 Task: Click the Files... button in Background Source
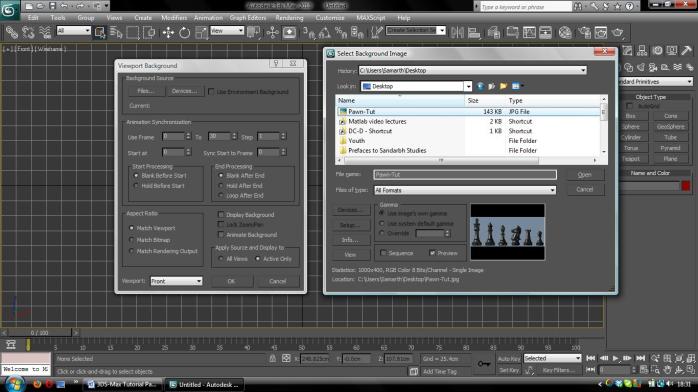[146, 91]
